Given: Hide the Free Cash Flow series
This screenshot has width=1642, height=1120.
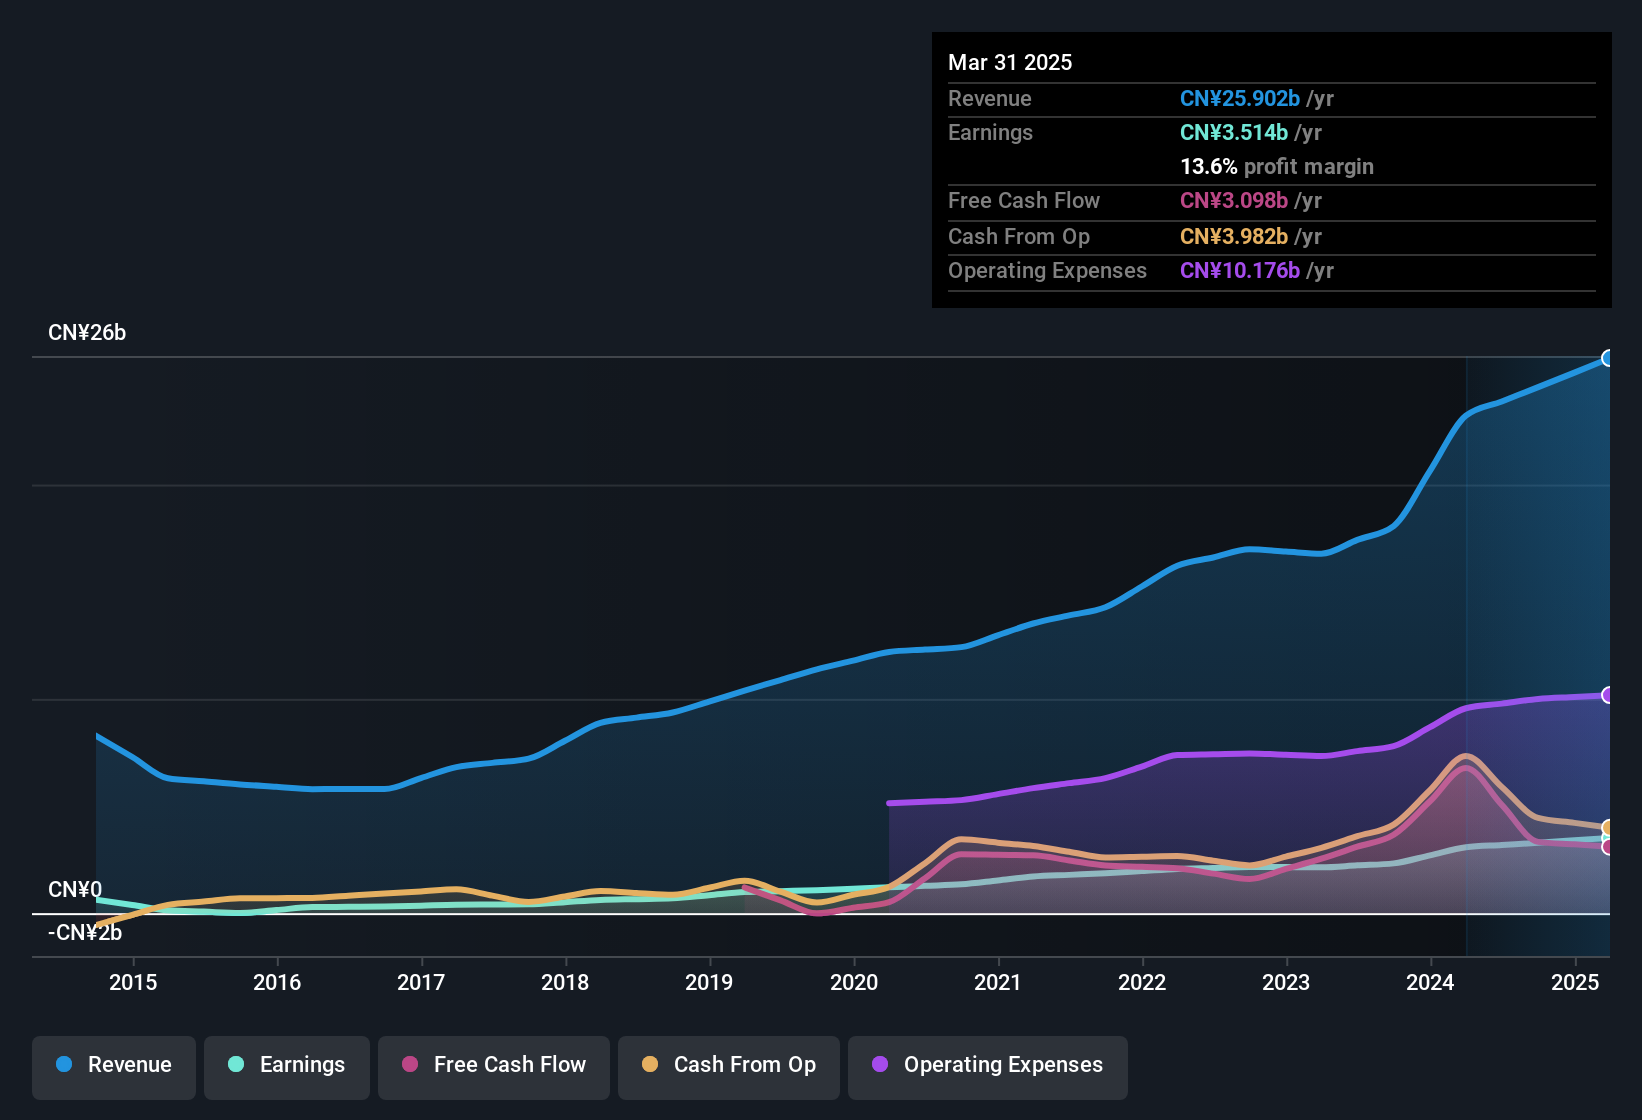Looking at the screenshot, I should click(494, 1065).
